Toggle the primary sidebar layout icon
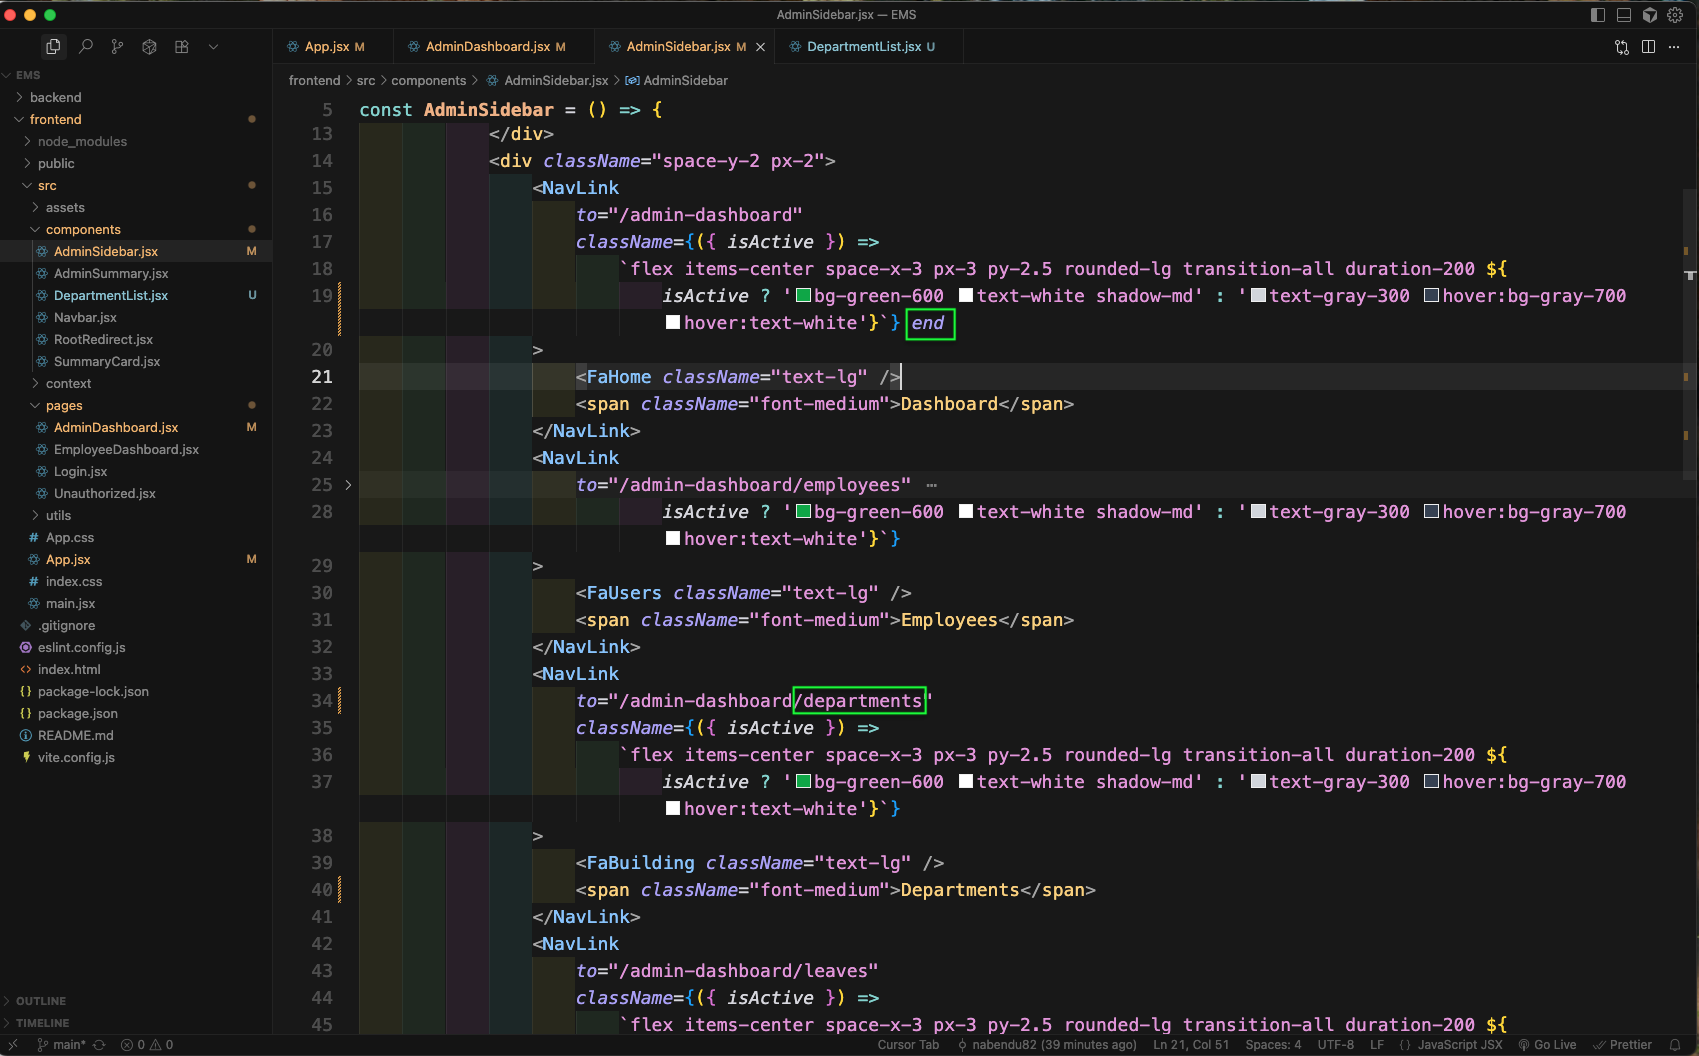 point(1598,15)
